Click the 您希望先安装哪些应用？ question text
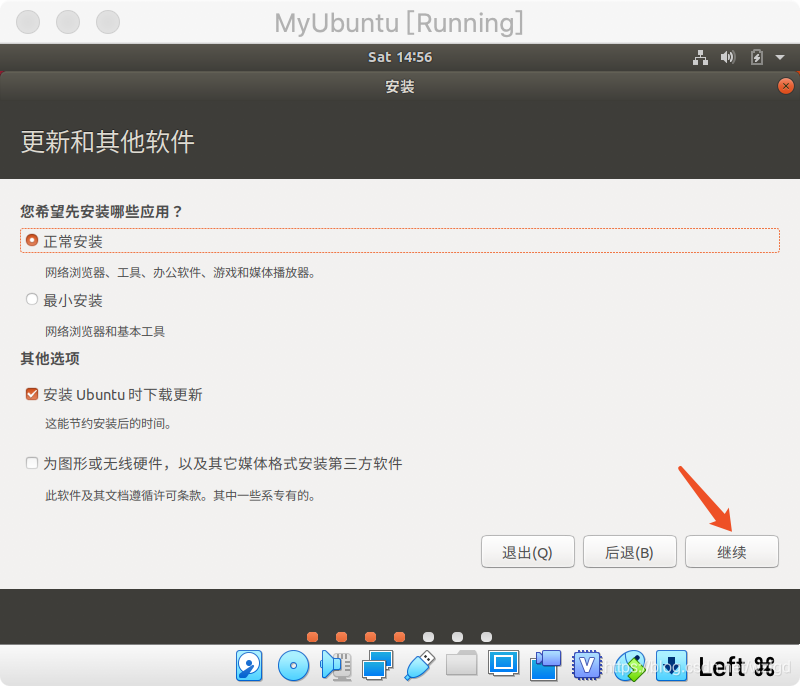Image resolution: width=800 pixels, height=686 pixels. [102, 212]
